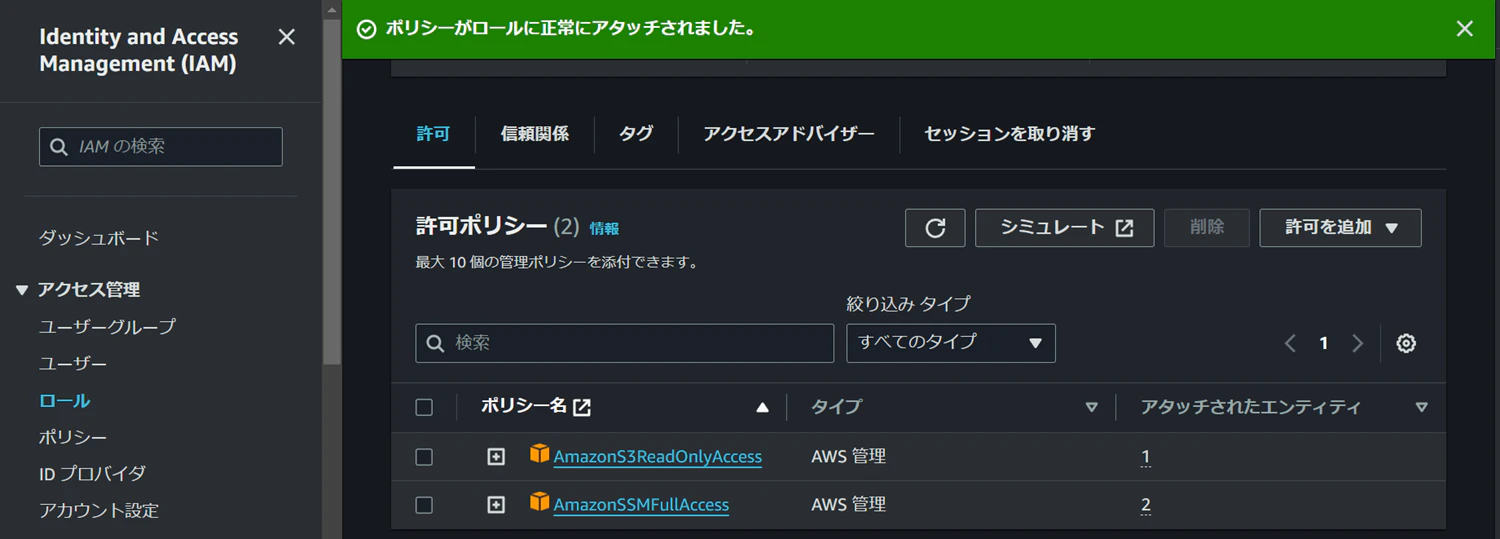
Task: Click the sidebar vertical scrollbar
Action: tap(332, 190)
